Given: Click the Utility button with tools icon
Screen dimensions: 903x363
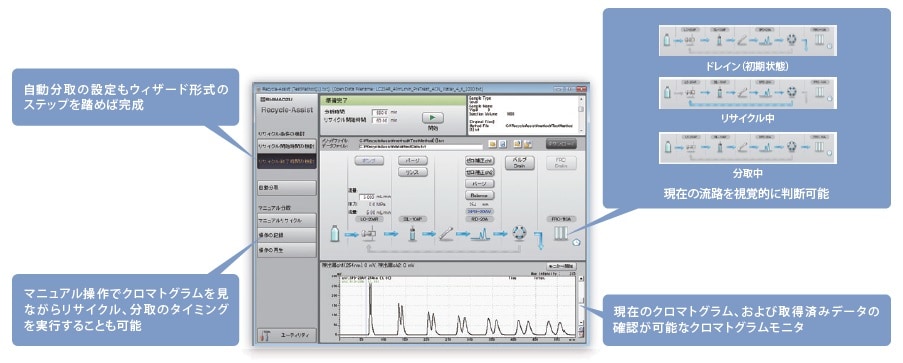Looking at the screenshot, I should click(287, 334).
